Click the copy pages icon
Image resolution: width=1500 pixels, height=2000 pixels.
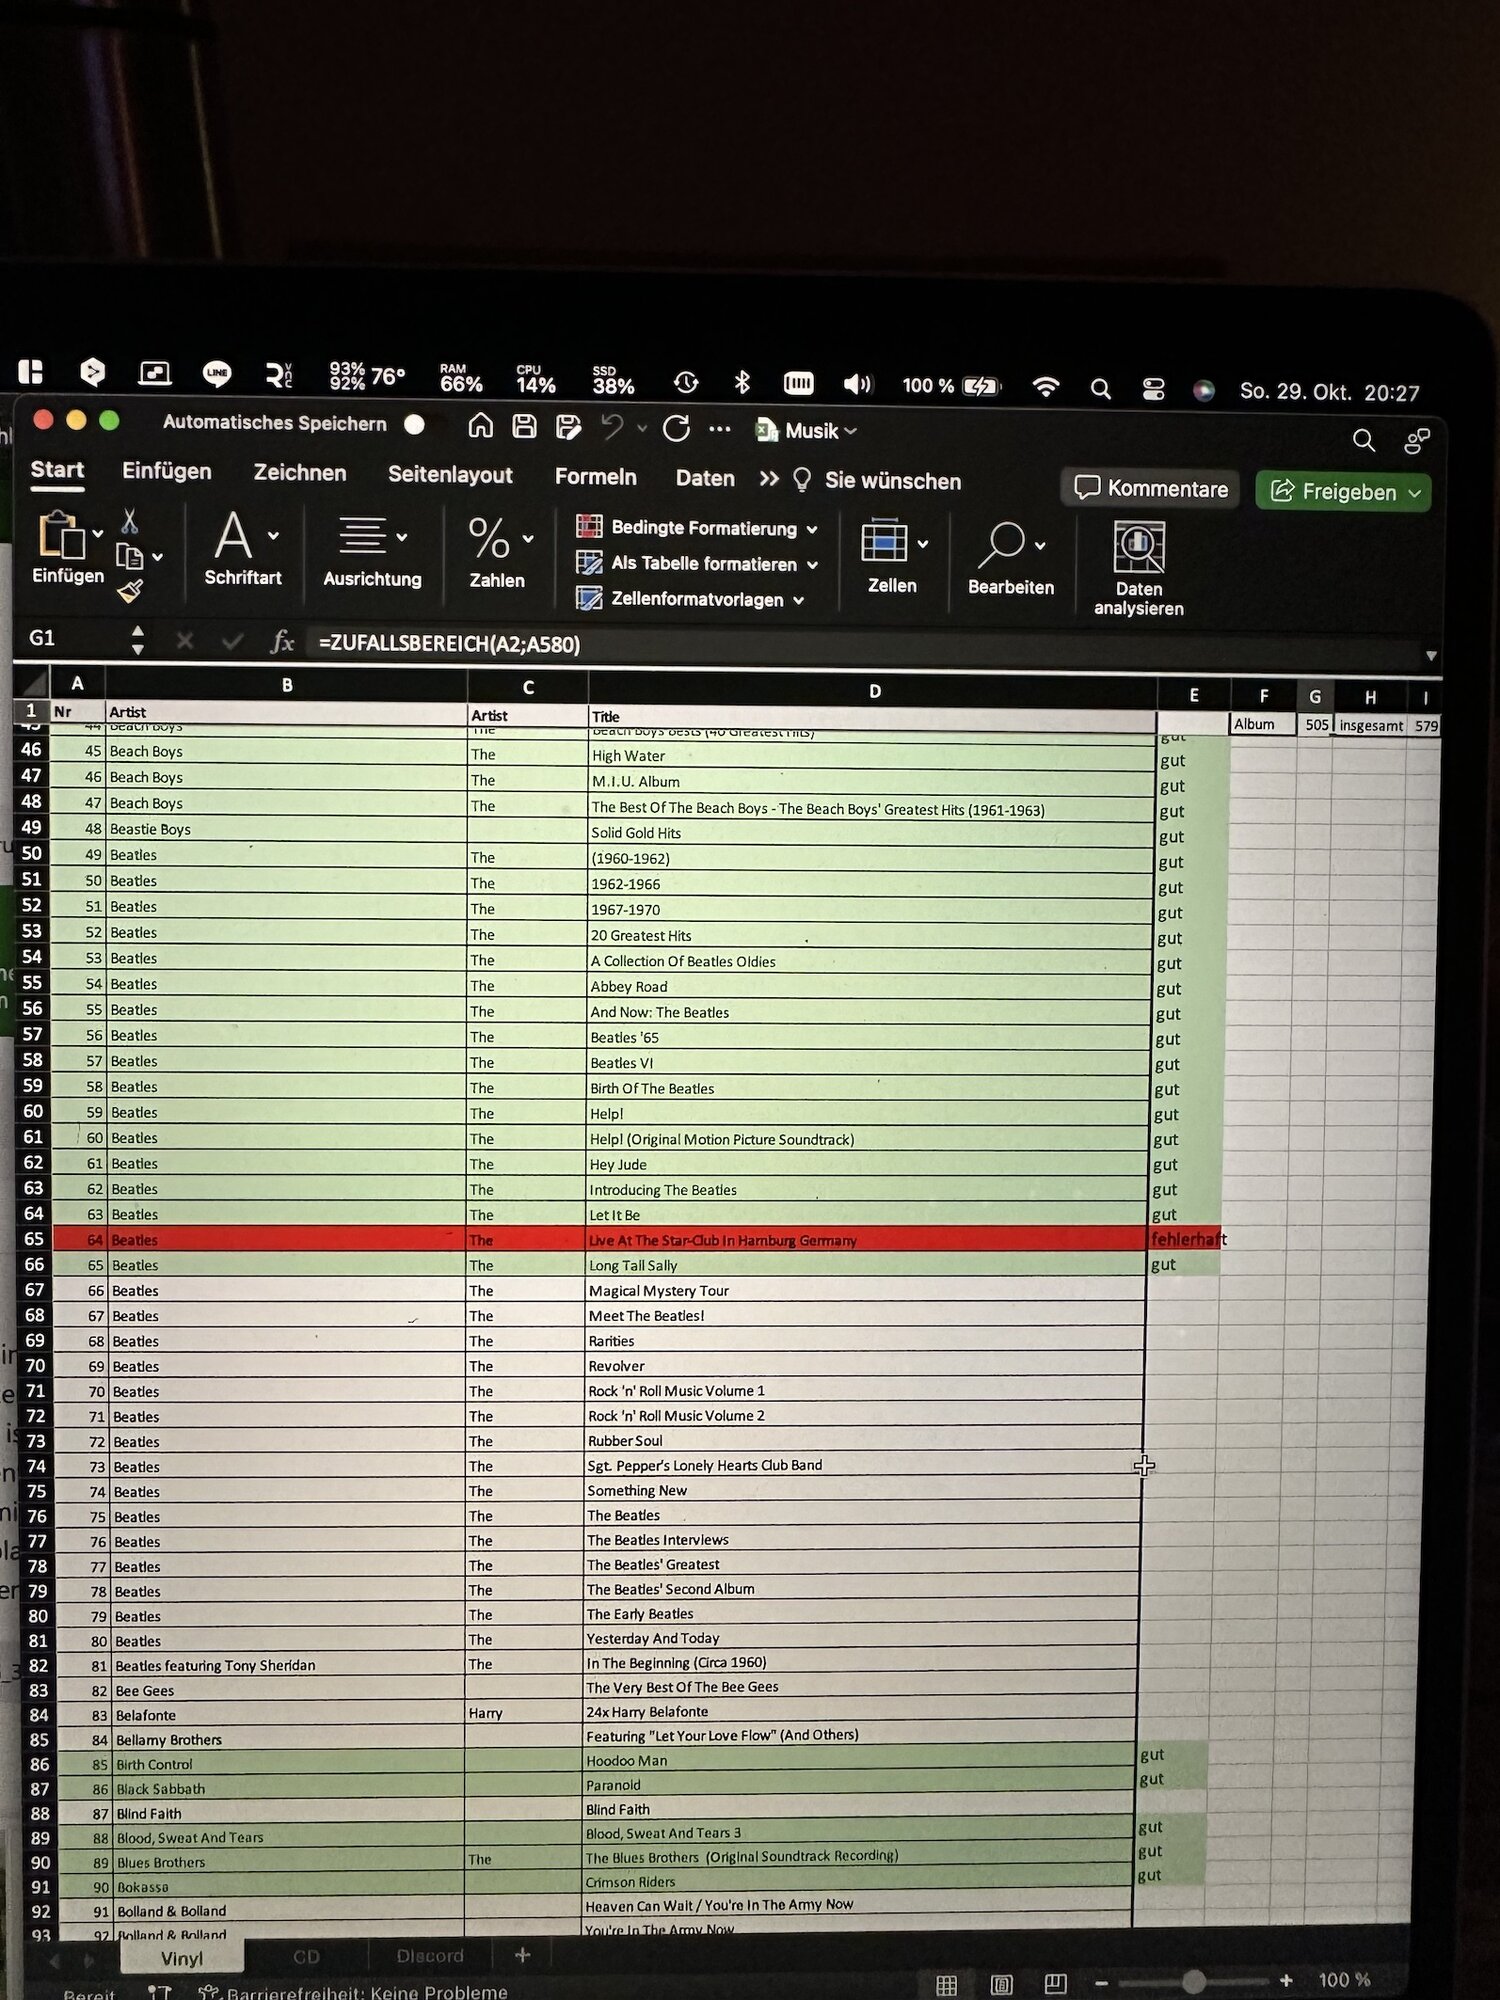click(x=130, y=556)
